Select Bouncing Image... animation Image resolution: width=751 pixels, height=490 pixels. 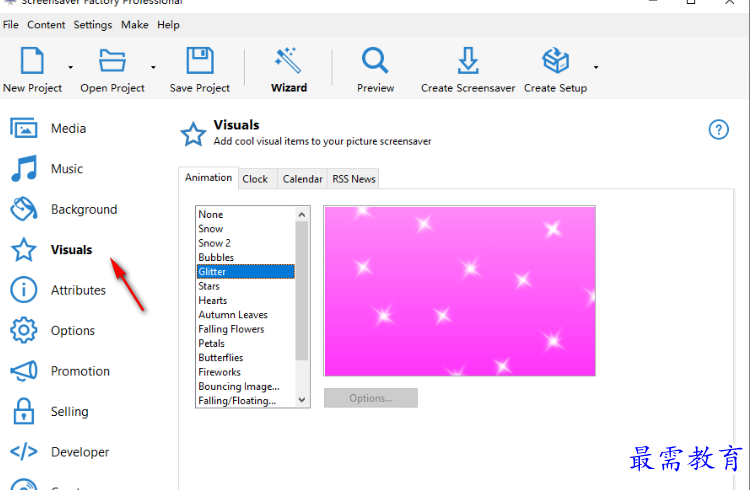pyautogui.click(x=246, y=387)
